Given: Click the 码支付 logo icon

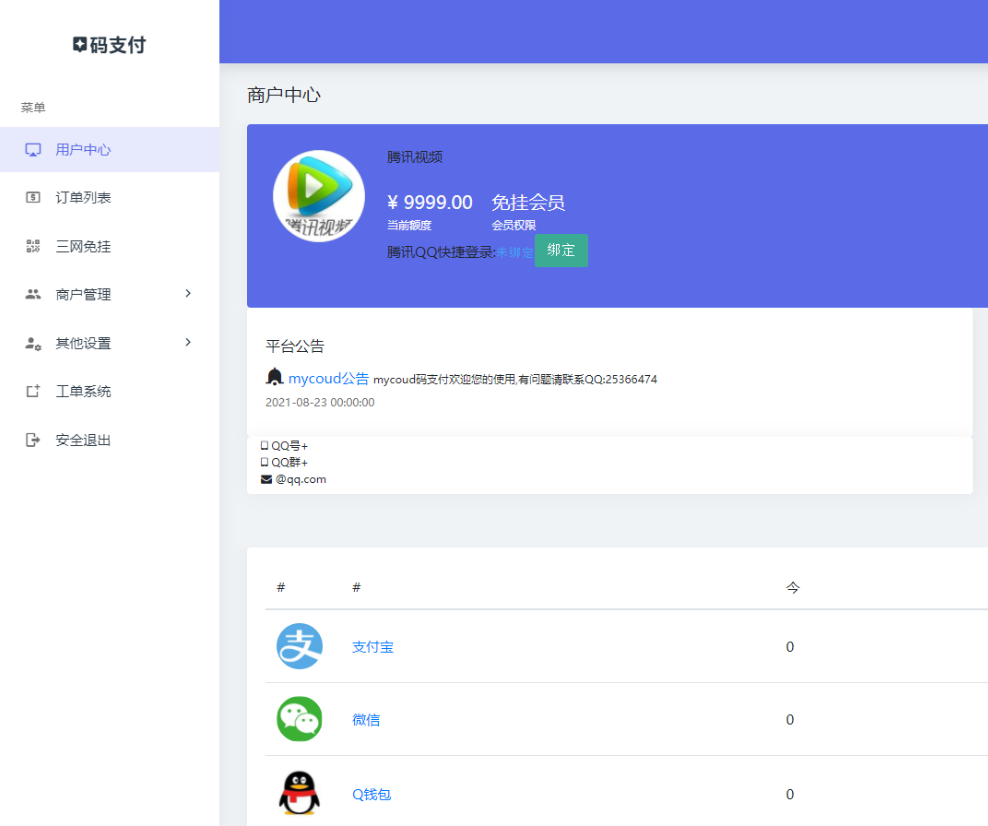Looking at the screenshot, I should (79, 45).
